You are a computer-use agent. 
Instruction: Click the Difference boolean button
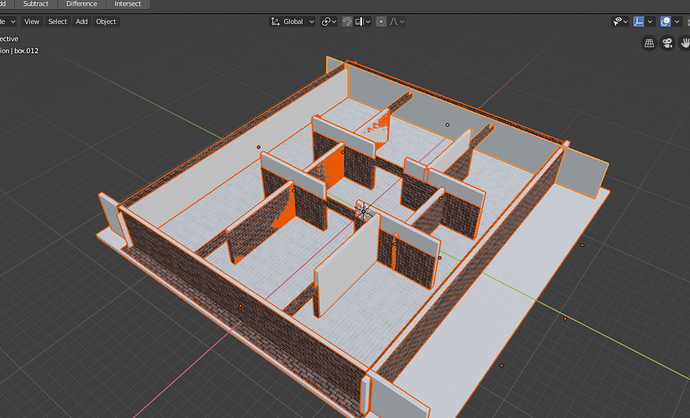pyautogui.click(x=82, y=4)
